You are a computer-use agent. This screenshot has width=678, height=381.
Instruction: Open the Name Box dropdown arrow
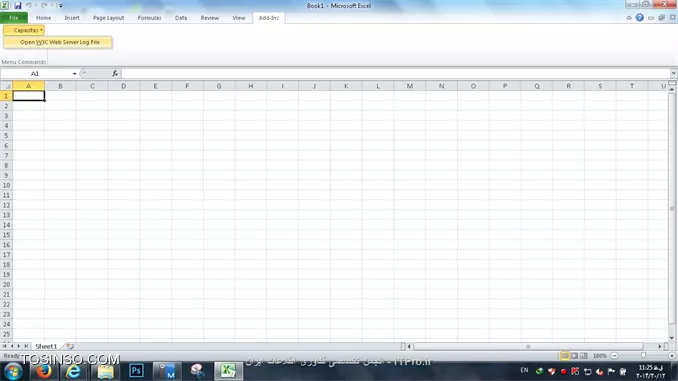coord(74,74)
